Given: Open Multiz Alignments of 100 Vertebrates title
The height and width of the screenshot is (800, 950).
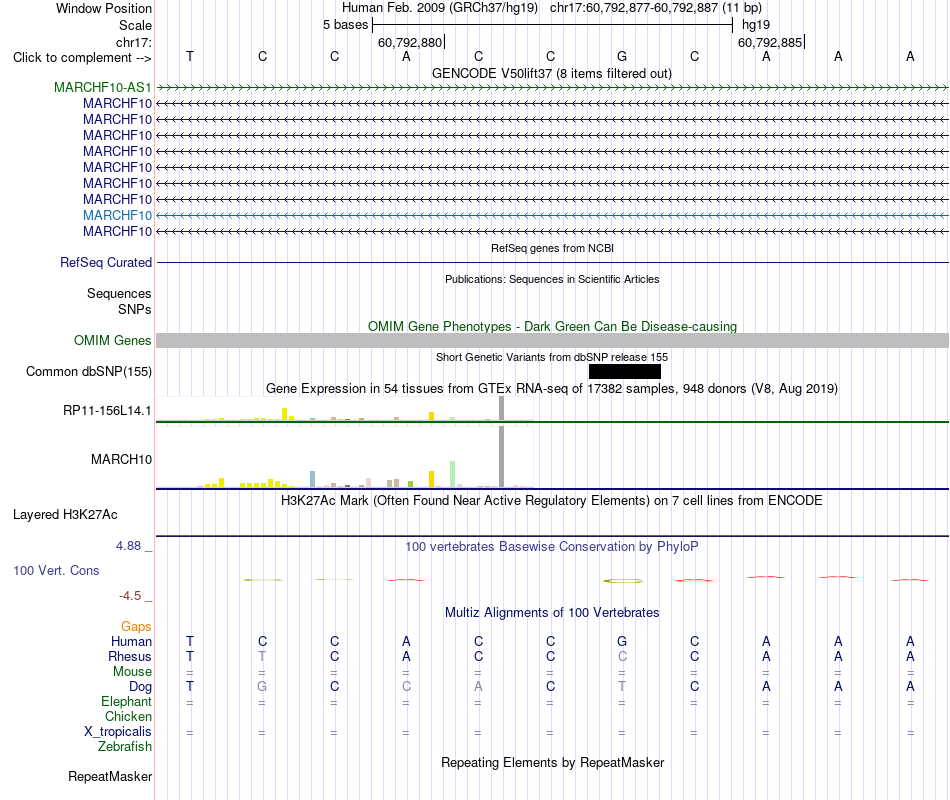Looking at the screenshot, I should 552,613.
